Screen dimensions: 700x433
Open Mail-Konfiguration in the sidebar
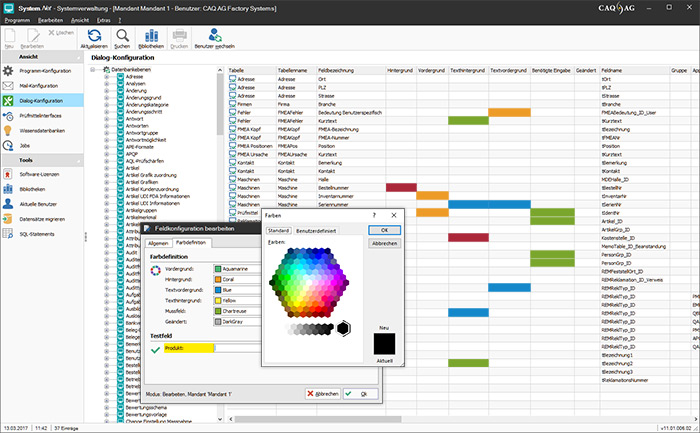[40, 86]
